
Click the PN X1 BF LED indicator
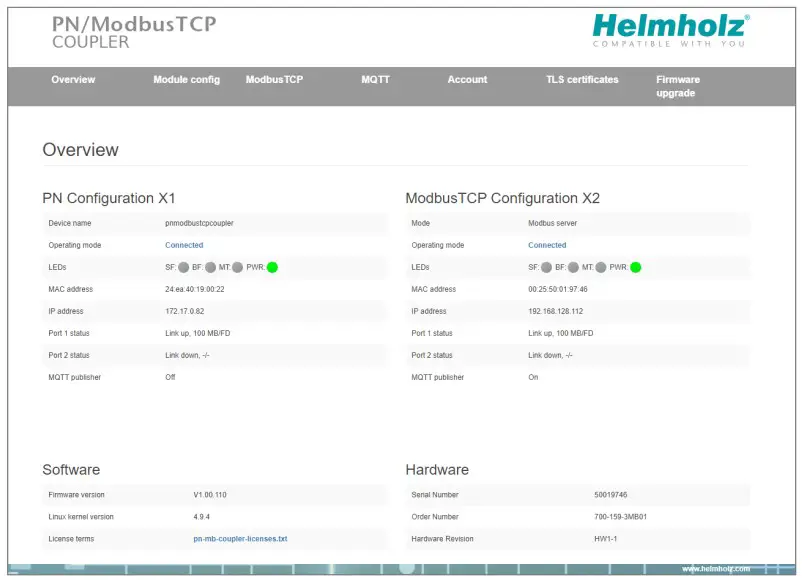[x=211, y=267]
